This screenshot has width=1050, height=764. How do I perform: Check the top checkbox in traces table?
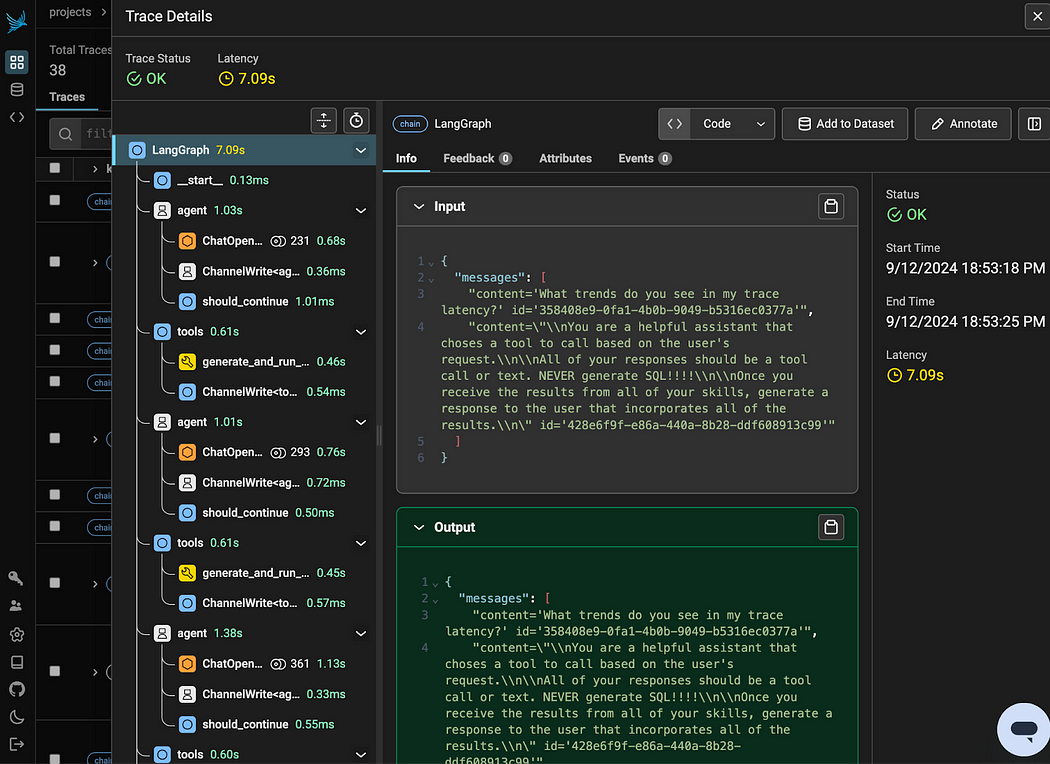(55, 168)
